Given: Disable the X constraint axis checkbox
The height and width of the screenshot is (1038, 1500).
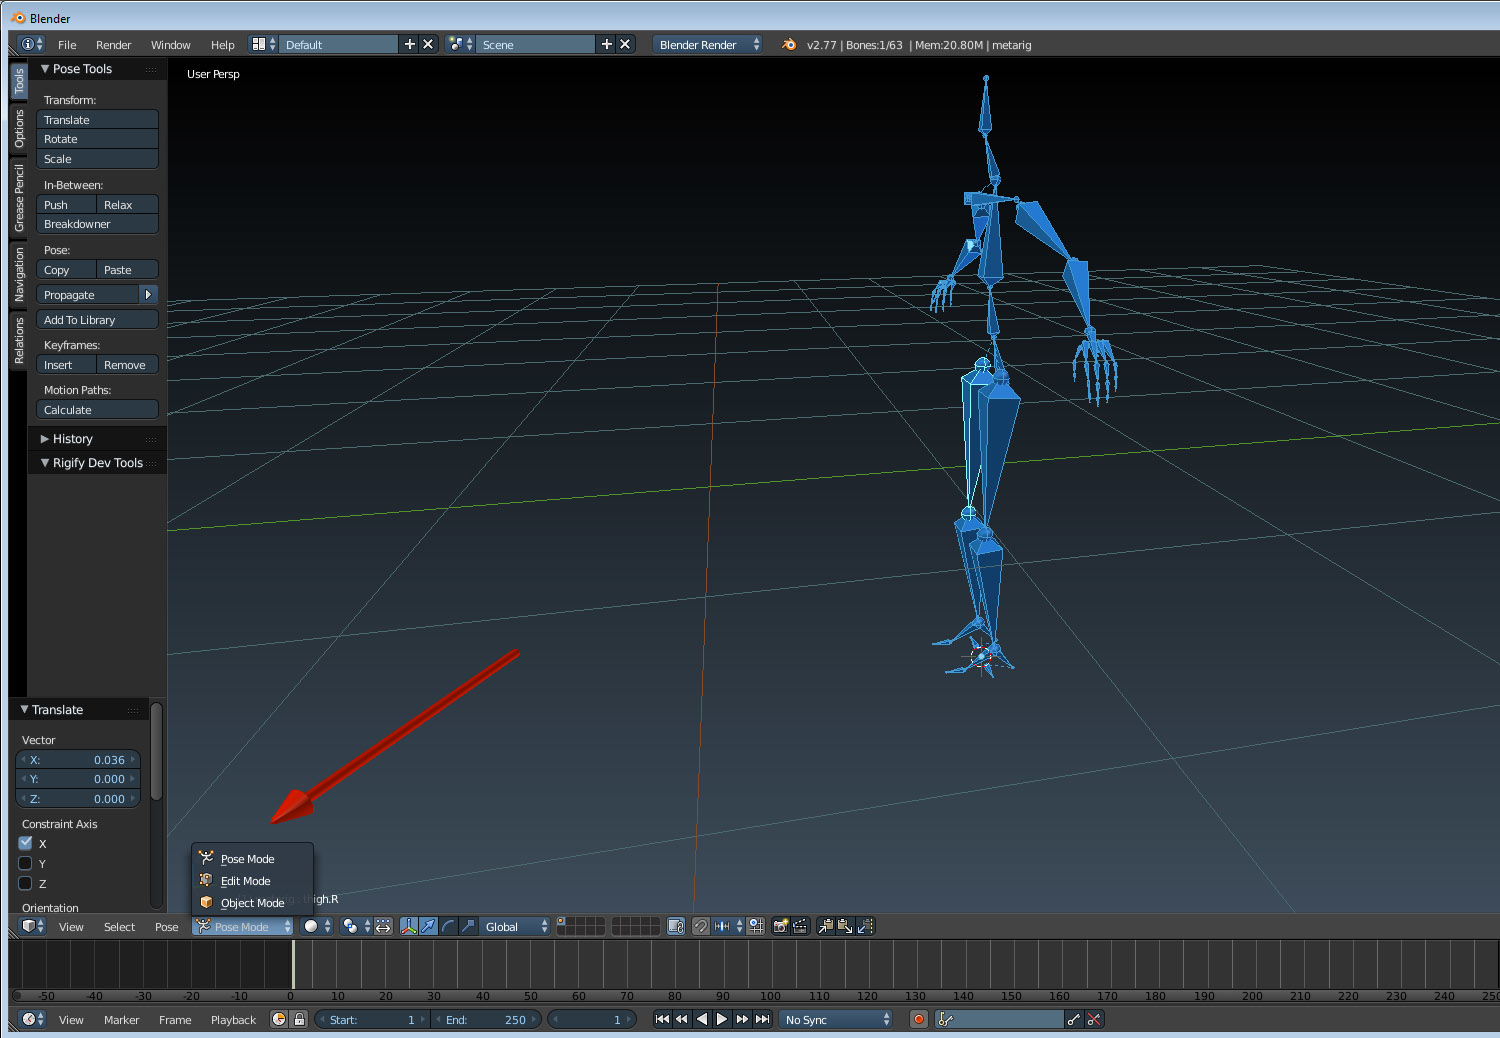Looking at the screenshot, I should point(26,843).
